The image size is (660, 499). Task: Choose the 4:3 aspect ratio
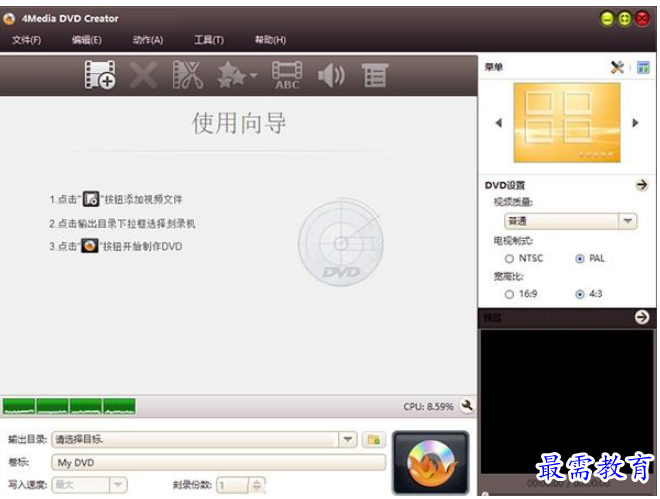(580, 294)
